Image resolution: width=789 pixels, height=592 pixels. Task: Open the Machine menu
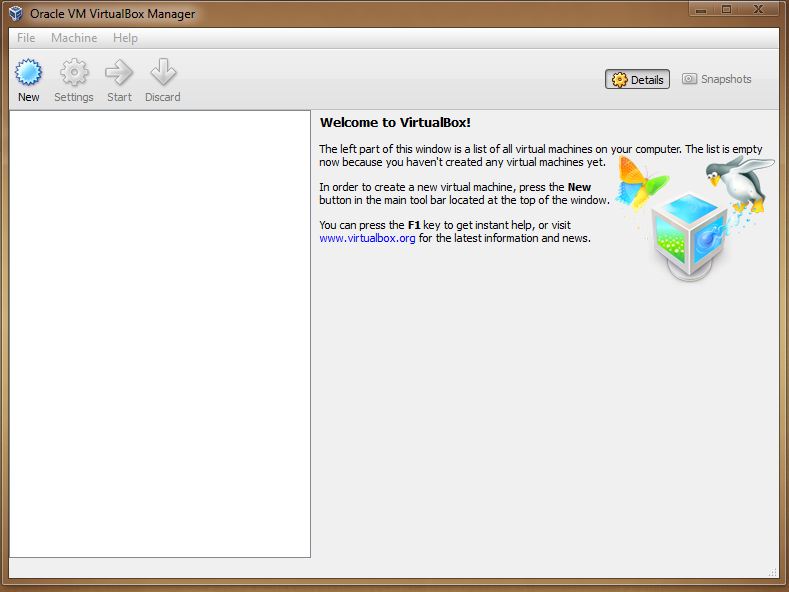74,38
